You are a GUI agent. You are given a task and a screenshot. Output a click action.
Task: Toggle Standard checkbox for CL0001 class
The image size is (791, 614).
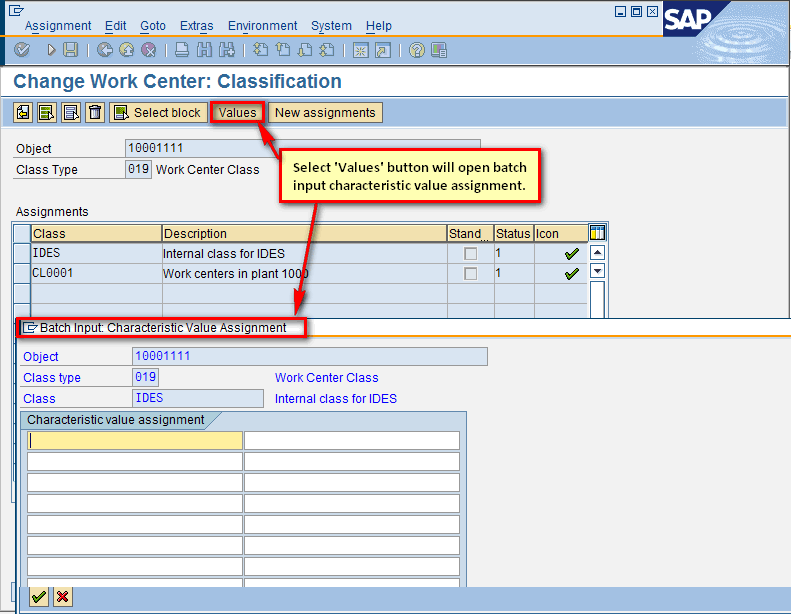coord(471,274)
